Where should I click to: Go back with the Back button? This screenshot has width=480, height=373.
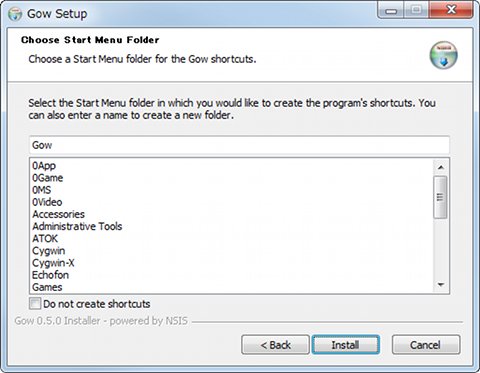pos(275,345)
